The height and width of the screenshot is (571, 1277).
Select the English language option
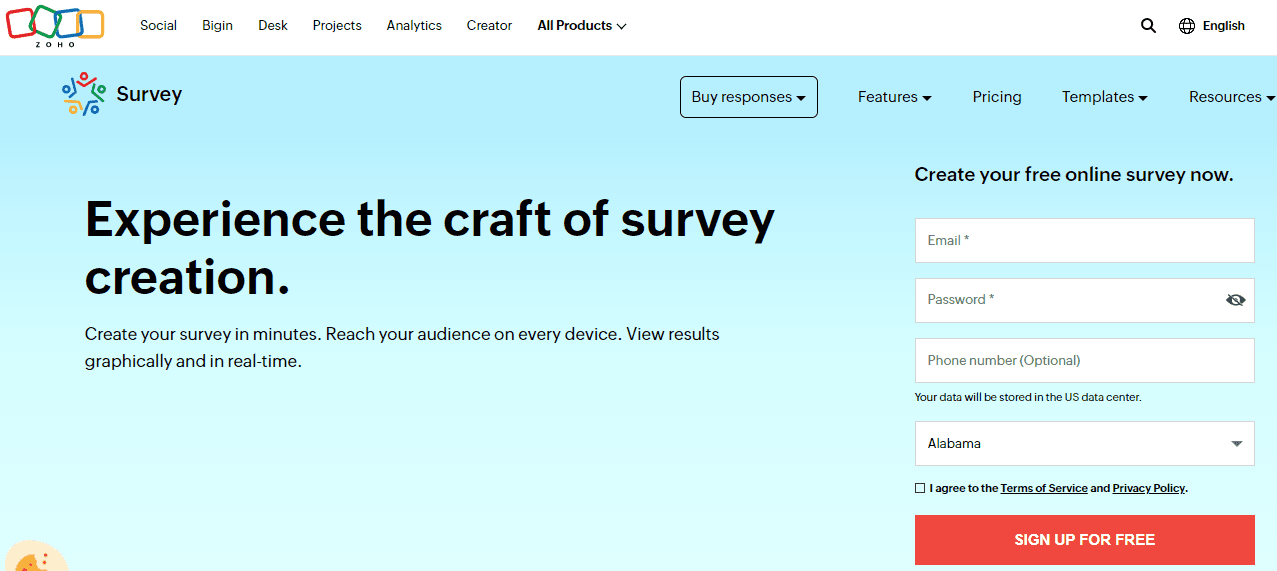1224,26
